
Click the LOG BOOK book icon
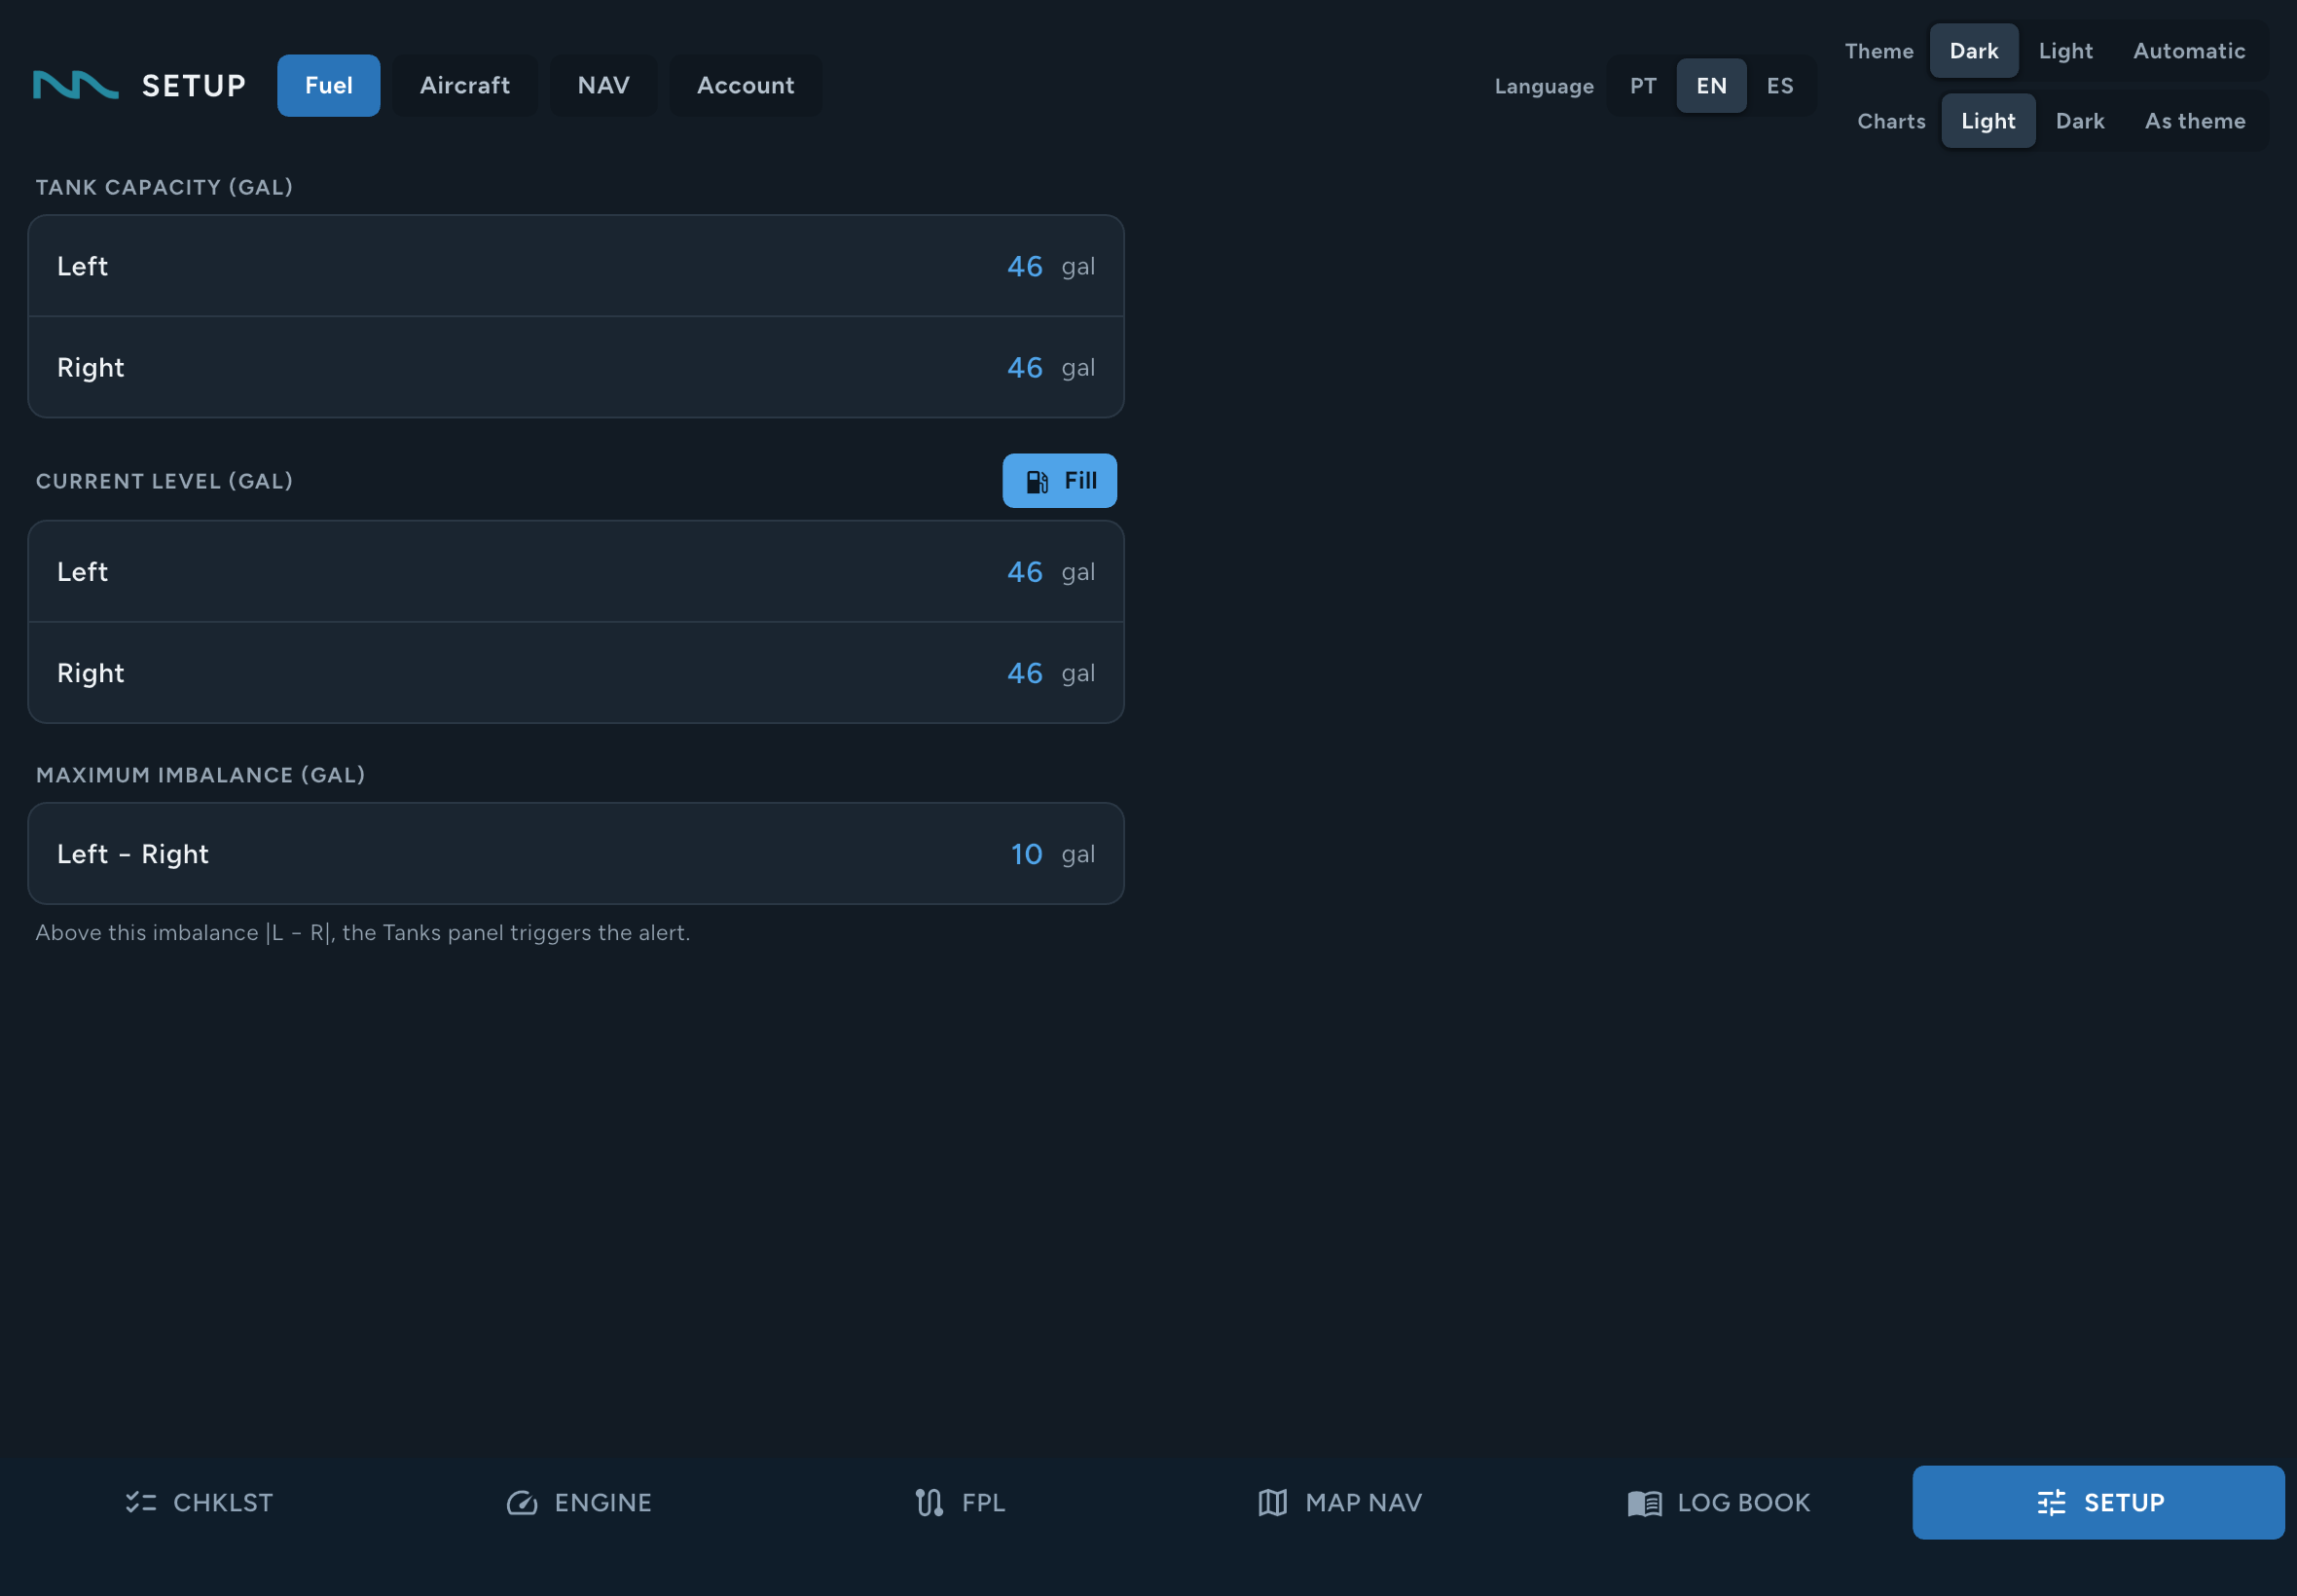tap(1644, 1503)
